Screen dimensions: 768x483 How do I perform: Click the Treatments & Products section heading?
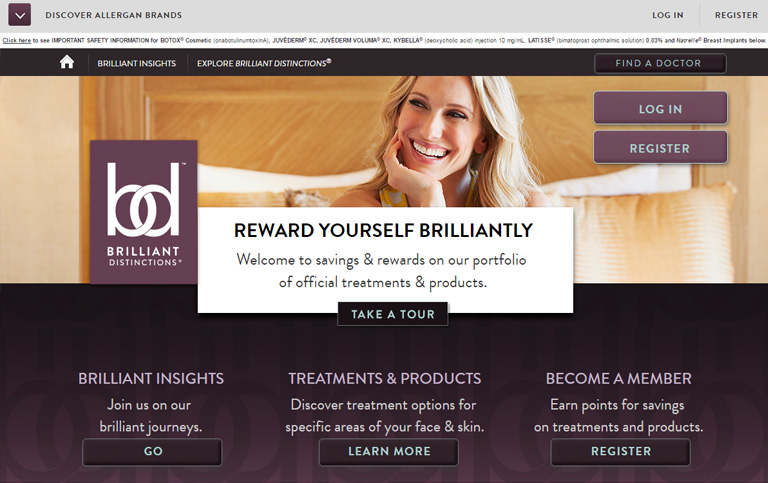coord(384,379)
